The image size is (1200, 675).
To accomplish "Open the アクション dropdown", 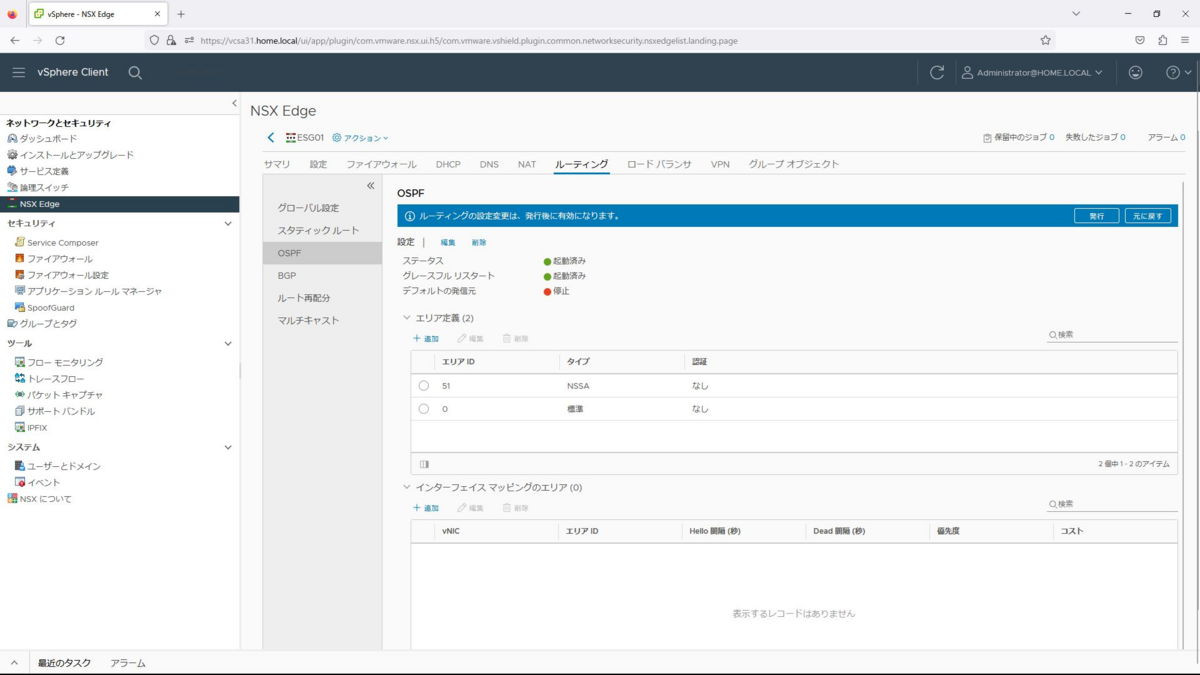I will coord(360,138).
